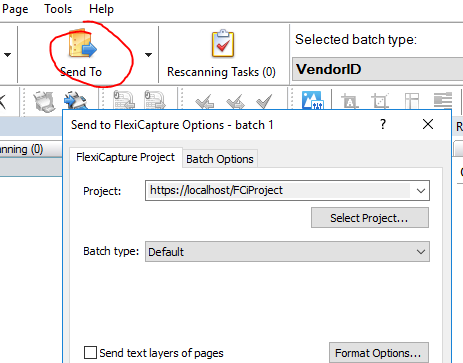Open the Tools menu
Viewport: 463px width, 363px height.
coord(58,9)
